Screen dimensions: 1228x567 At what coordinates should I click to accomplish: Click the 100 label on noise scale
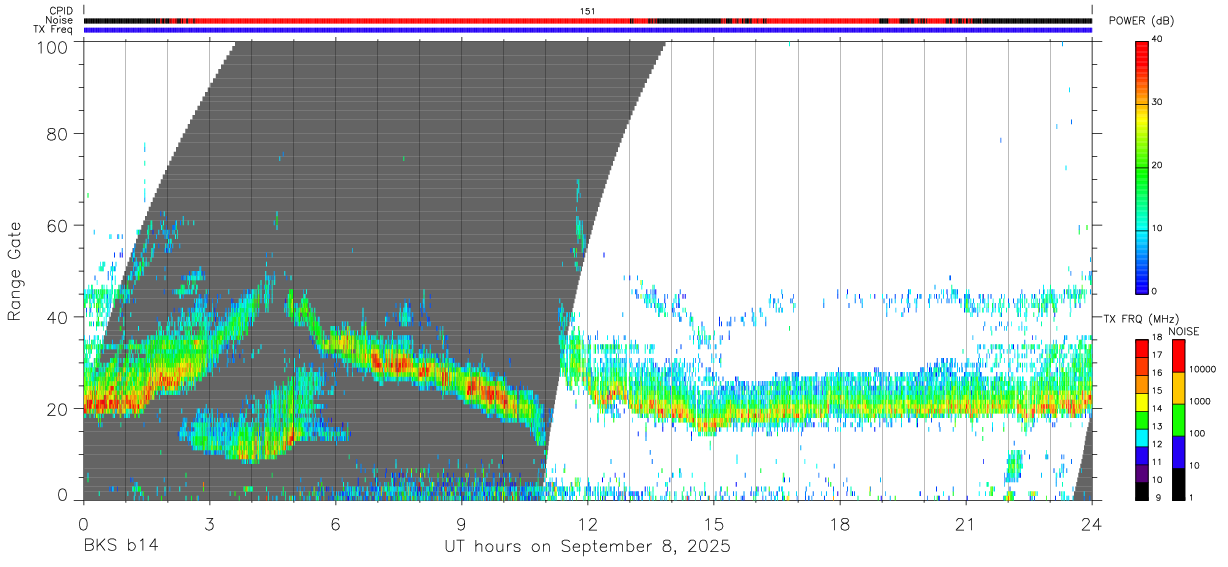tap(1199, 434)
